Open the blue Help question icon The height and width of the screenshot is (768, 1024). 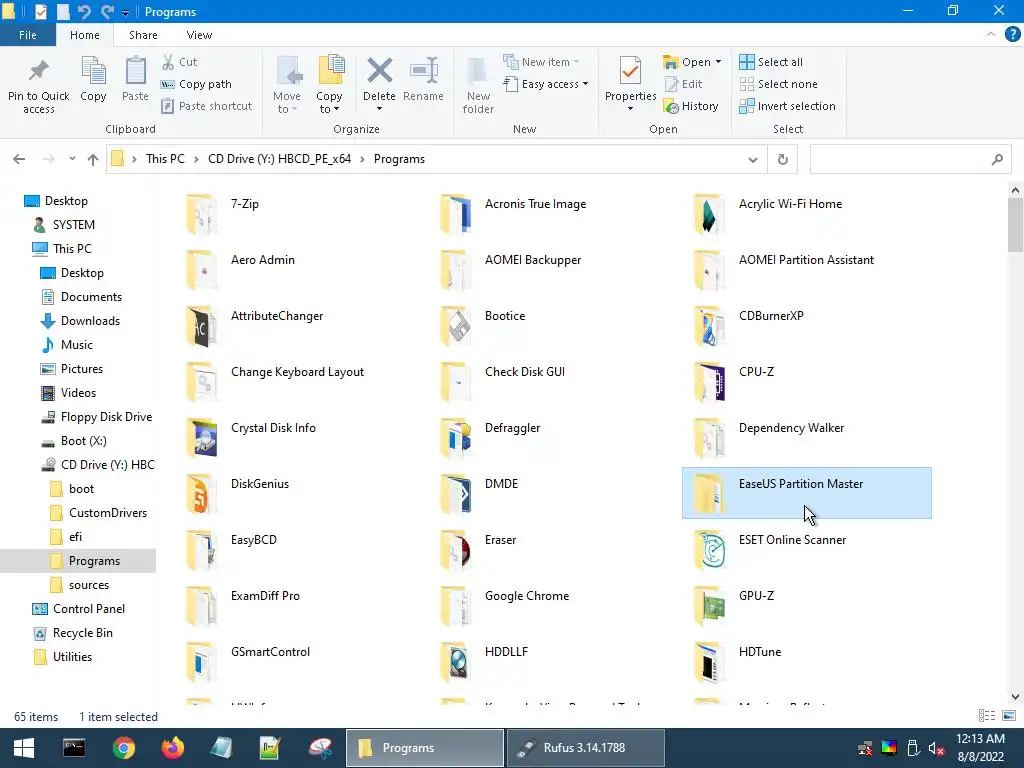[x=1012, y=35]
